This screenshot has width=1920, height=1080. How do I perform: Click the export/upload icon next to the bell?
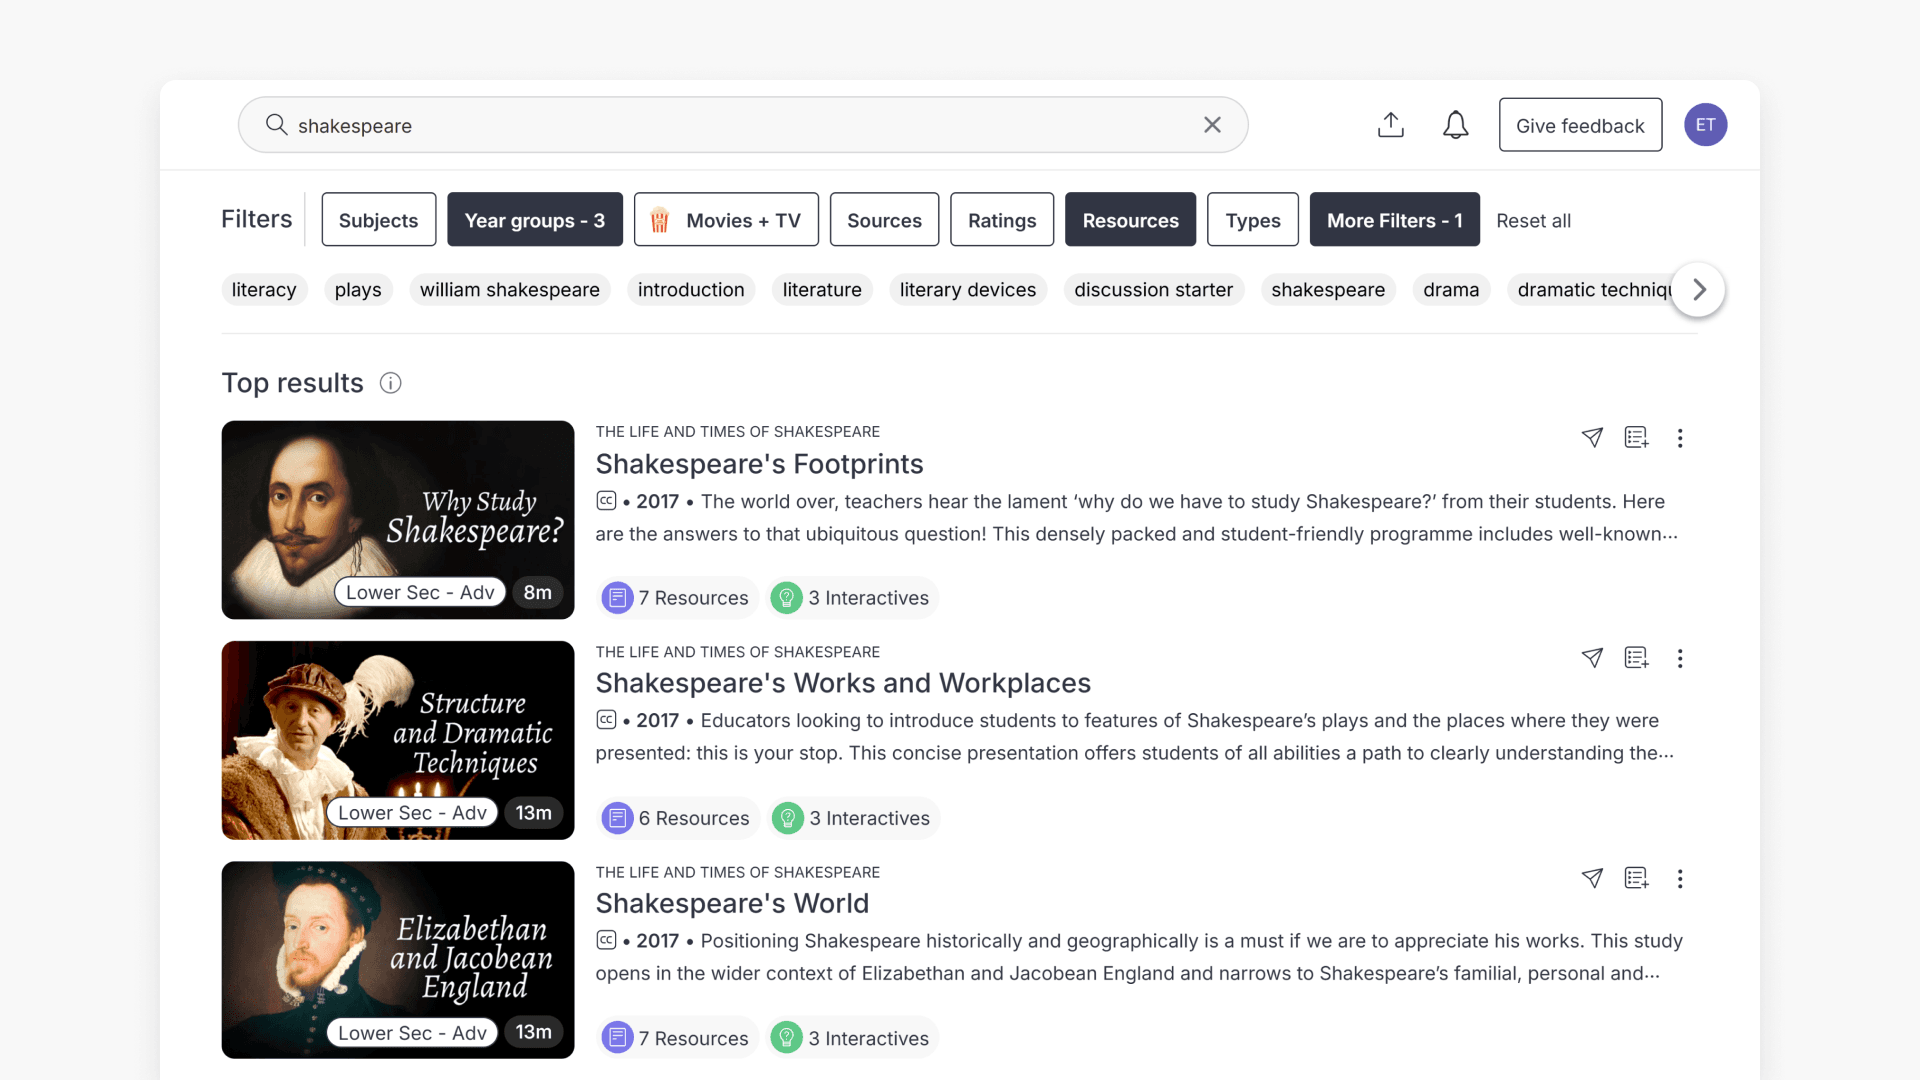click(x=1390, y=125)
